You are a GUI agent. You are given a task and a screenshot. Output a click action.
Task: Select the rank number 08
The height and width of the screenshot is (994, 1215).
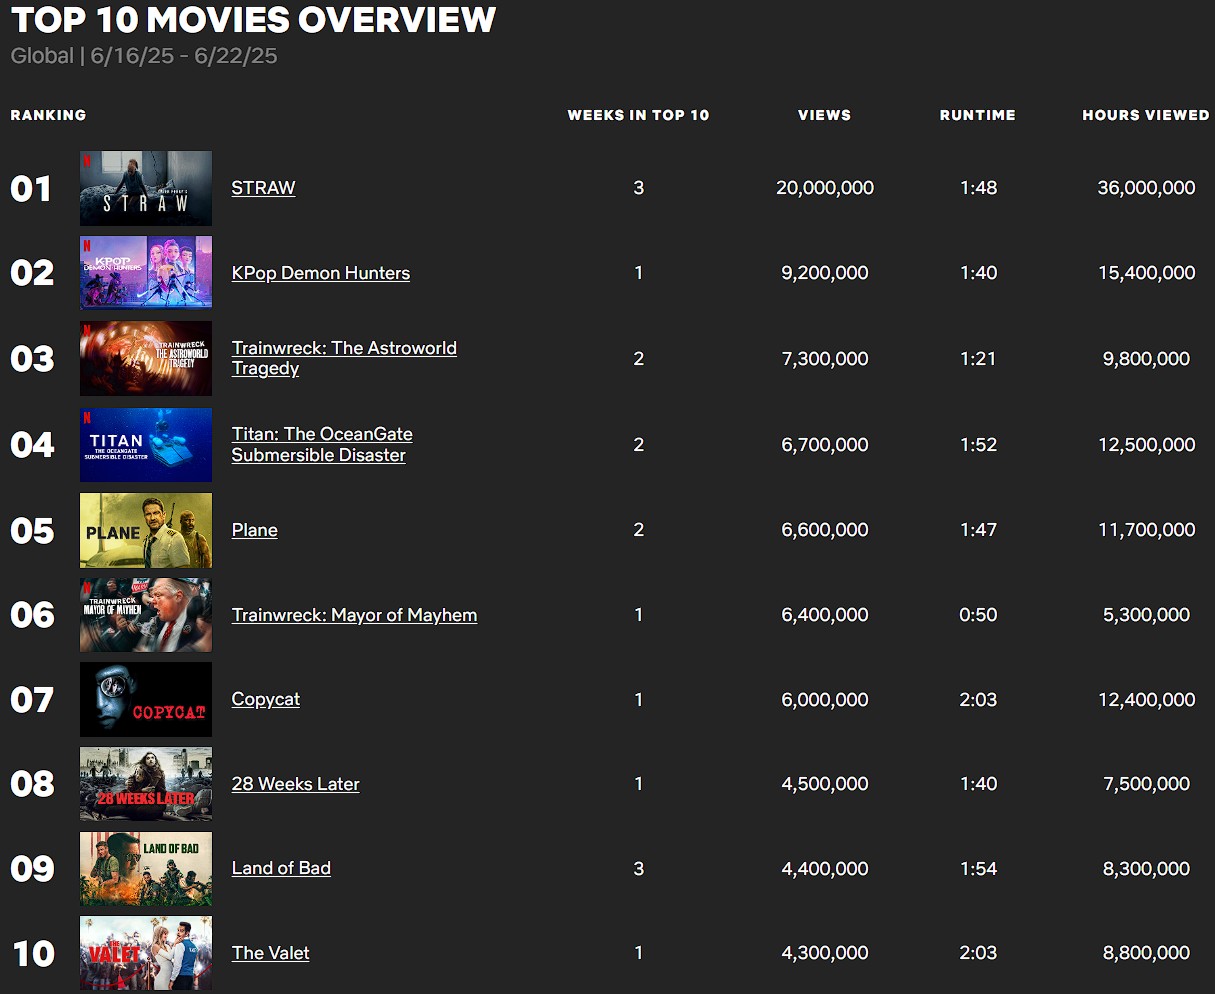coord(32,784)
